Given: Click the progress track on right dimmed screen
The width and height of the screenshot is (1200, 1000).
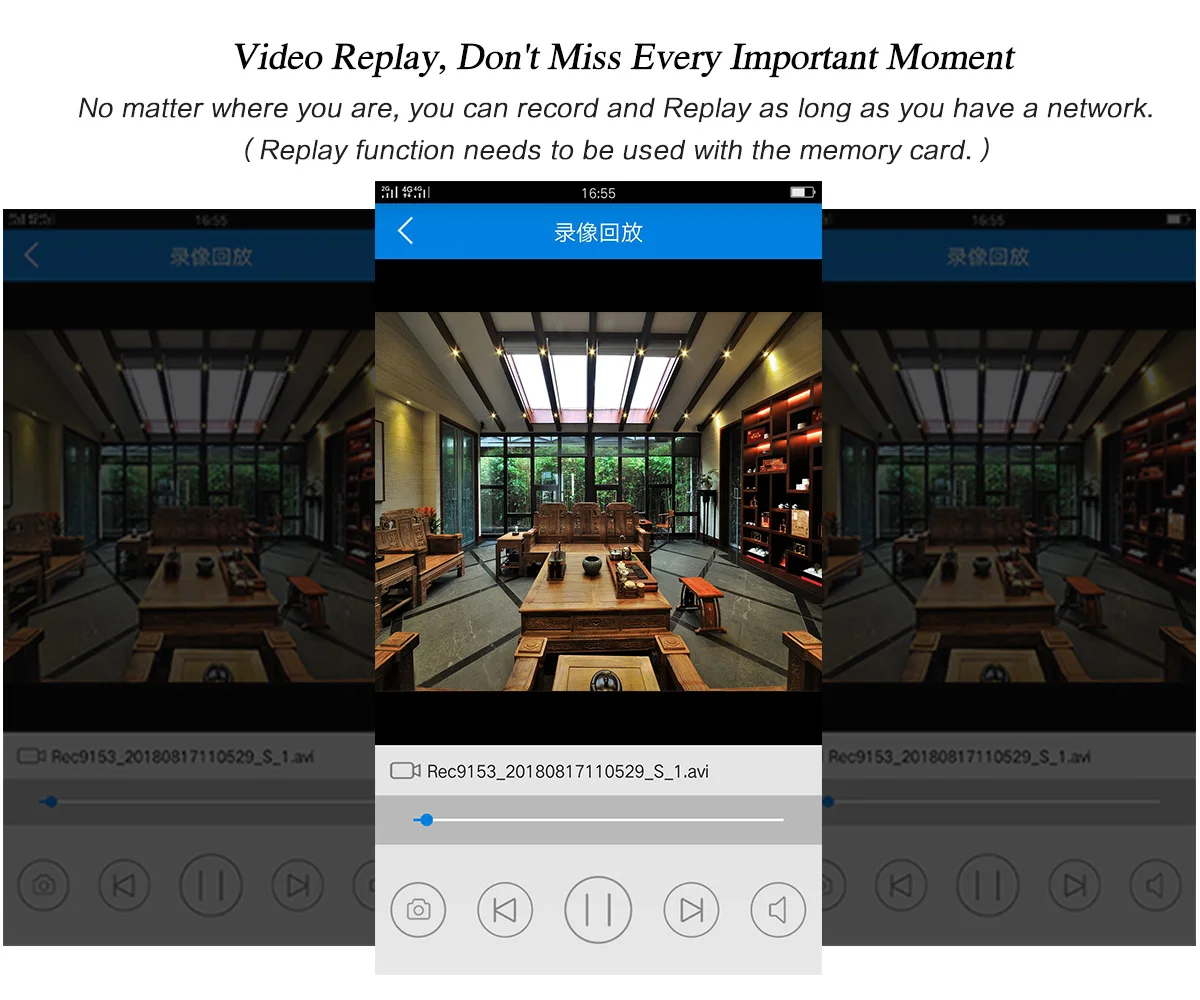Looking at the screenshot, I should coord(992,801).
